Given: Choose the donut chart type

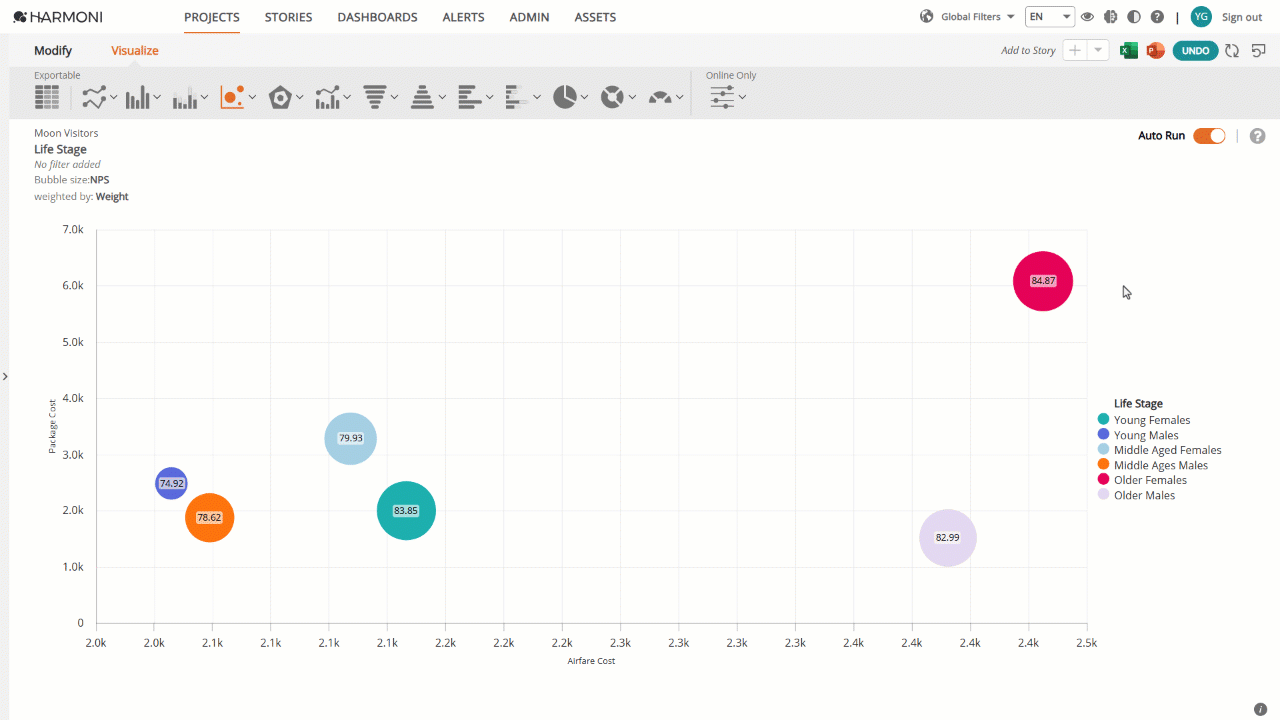Looking at the screenshot, I should [x=612, y=97].
